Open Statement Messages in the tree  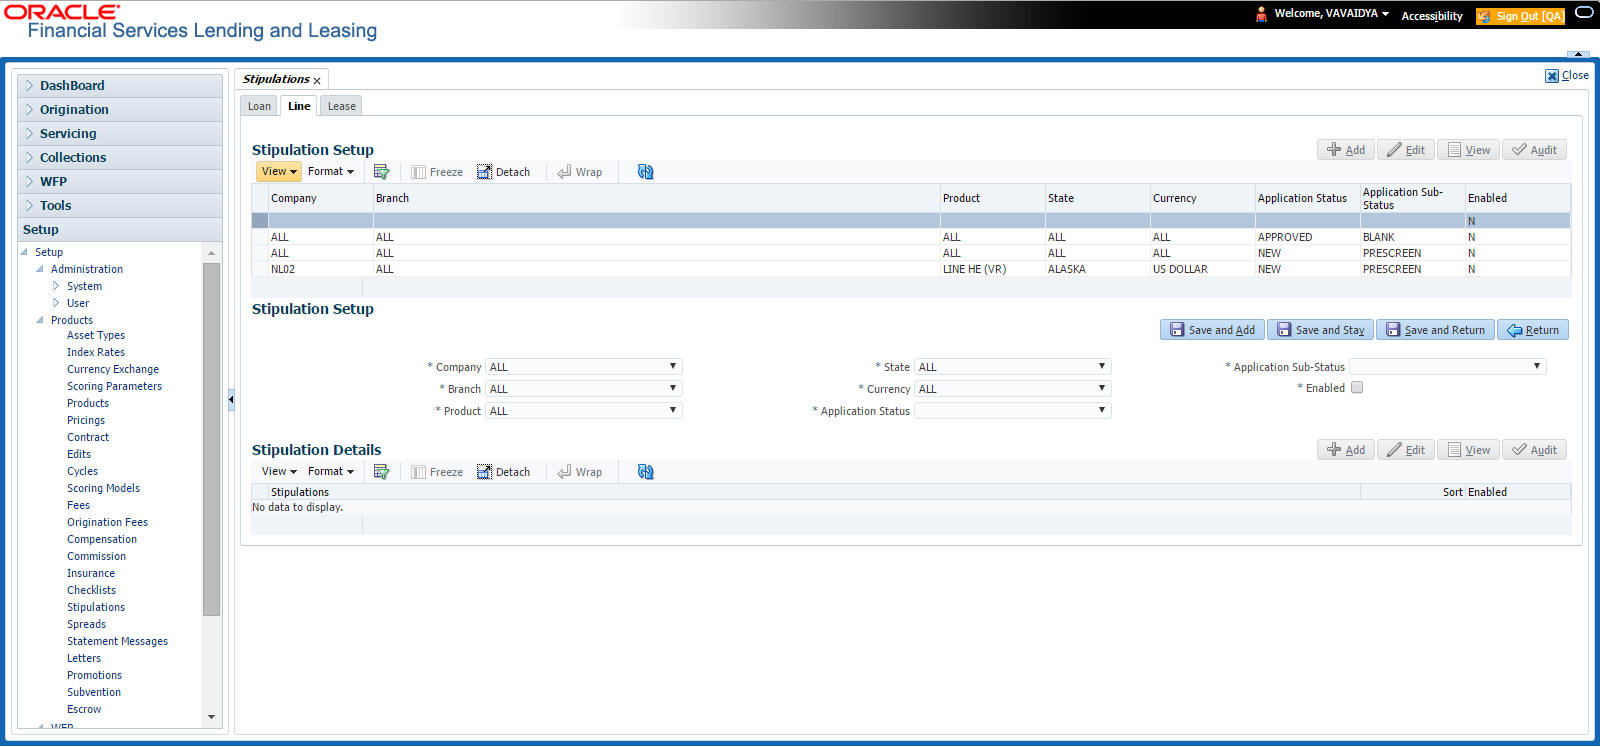117,641
